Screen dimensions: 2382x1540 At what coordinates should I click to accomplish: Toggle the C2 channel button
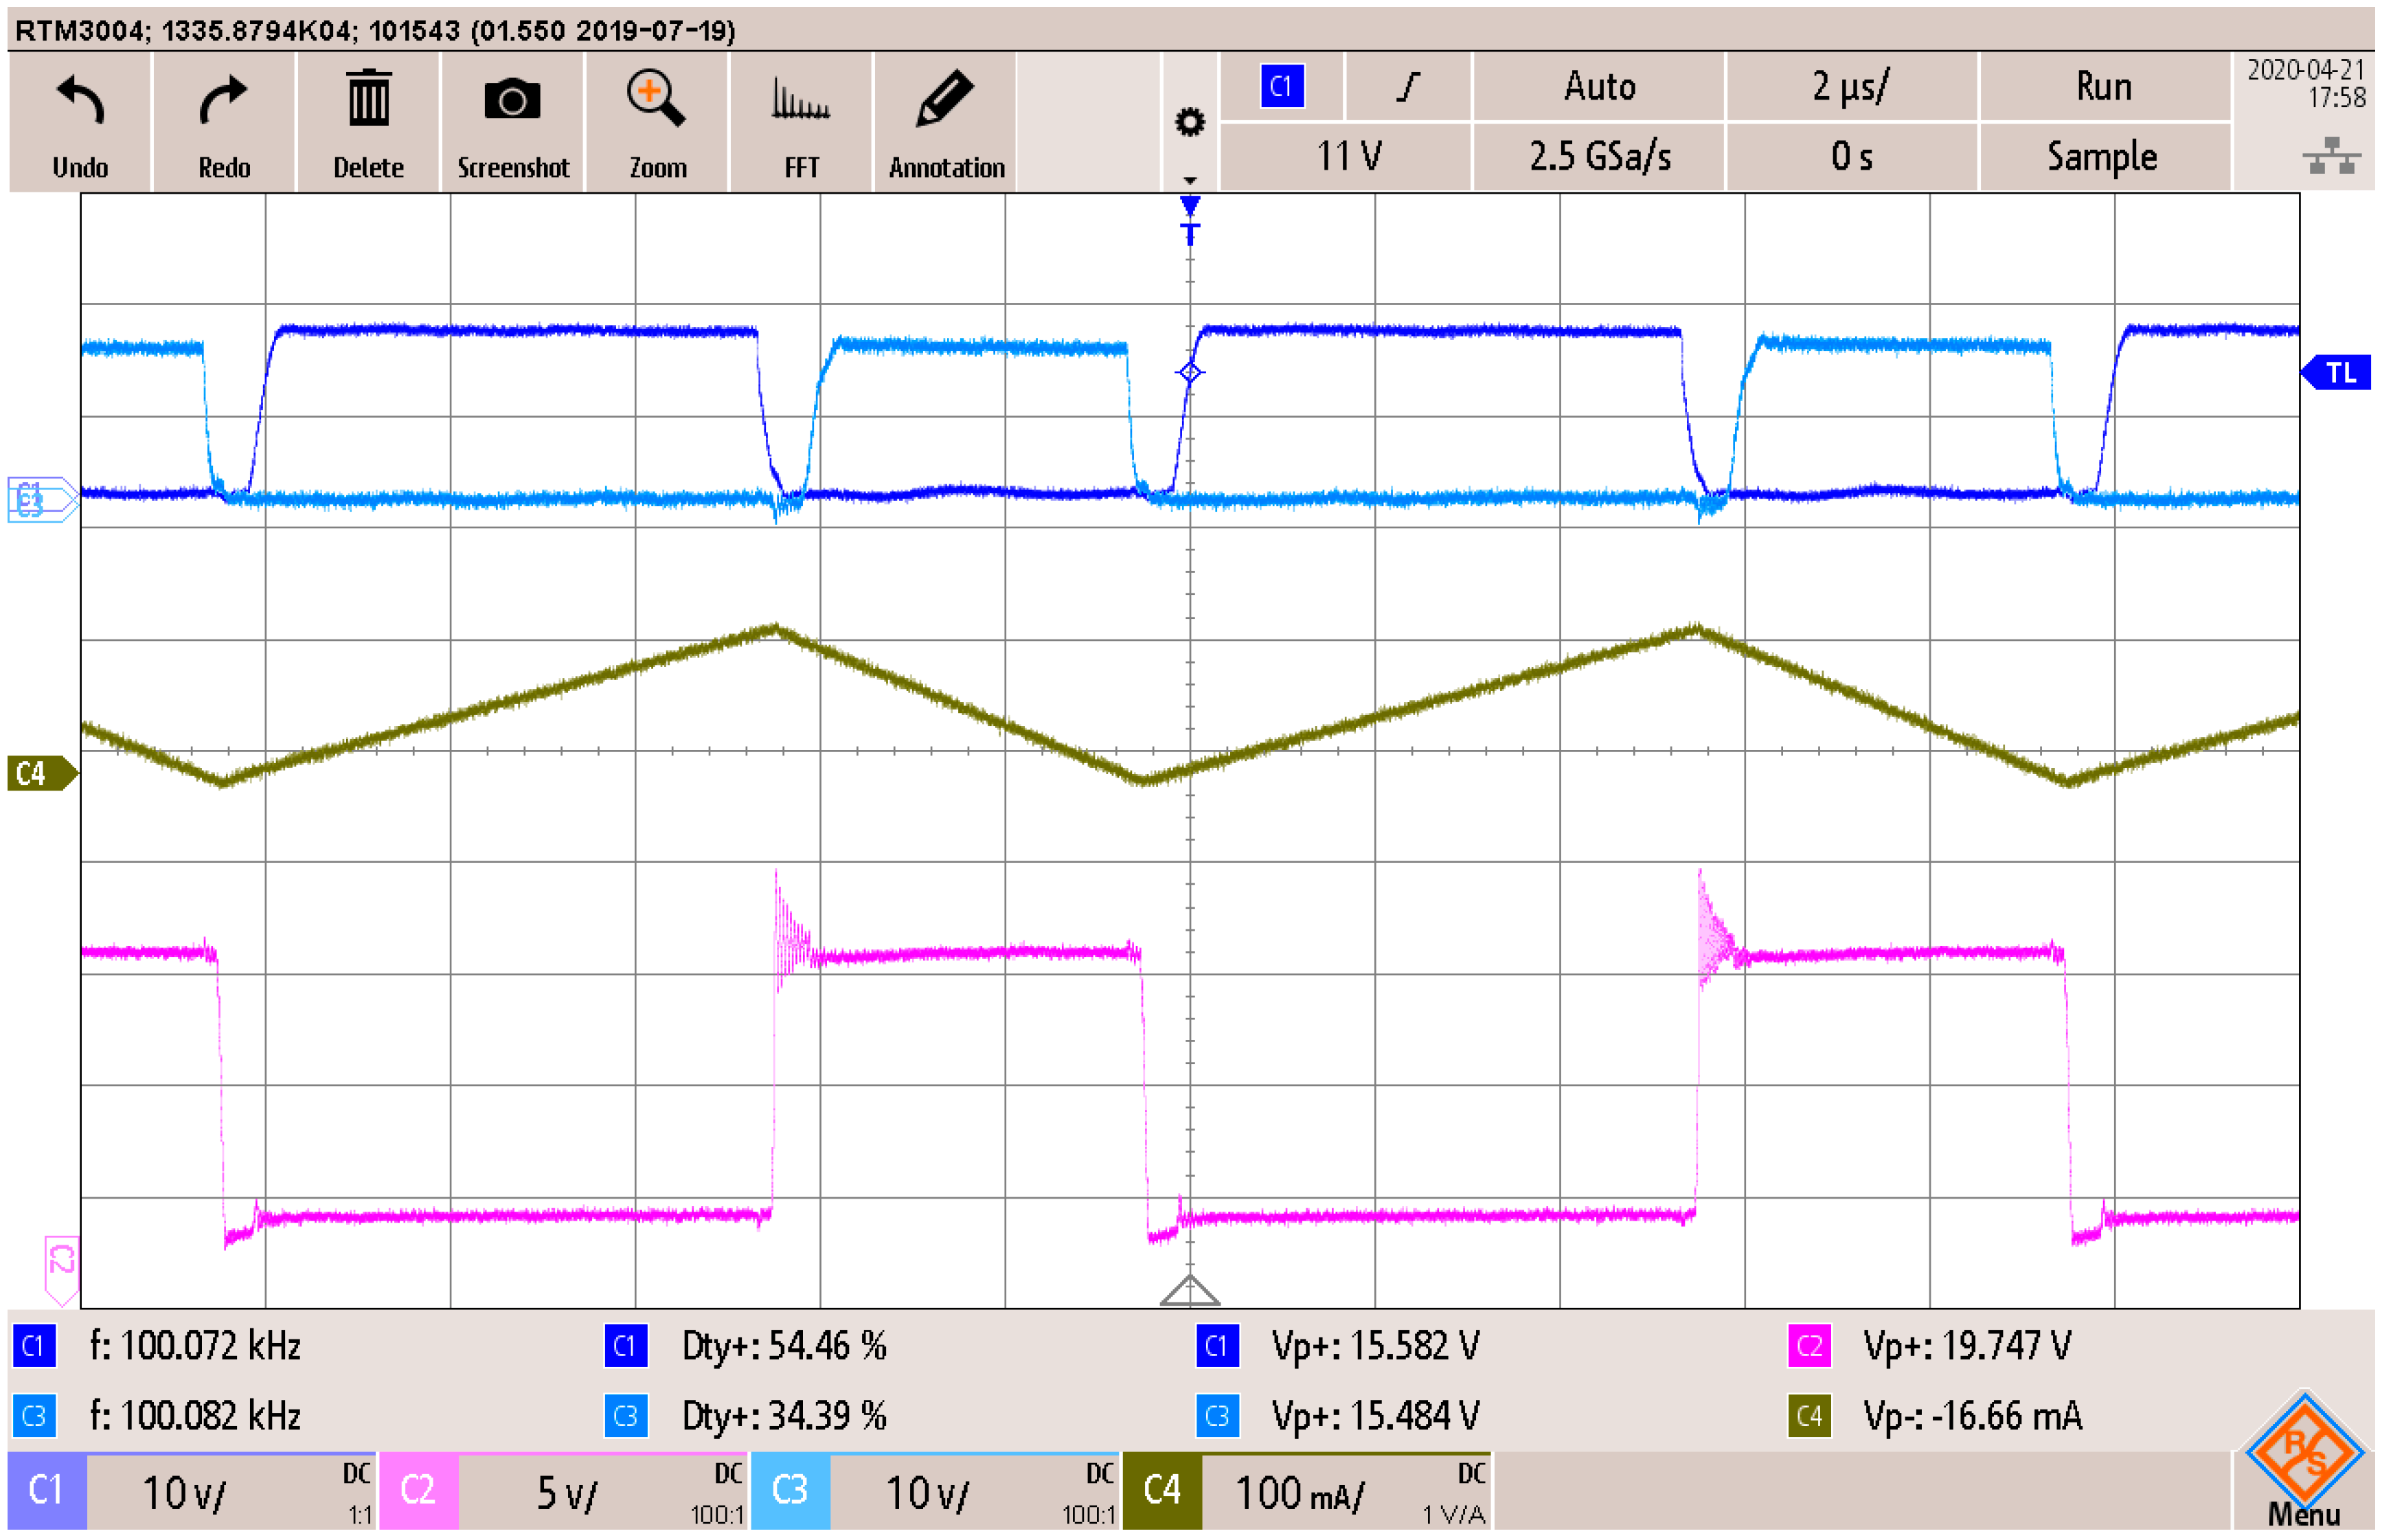point(418,1490)
